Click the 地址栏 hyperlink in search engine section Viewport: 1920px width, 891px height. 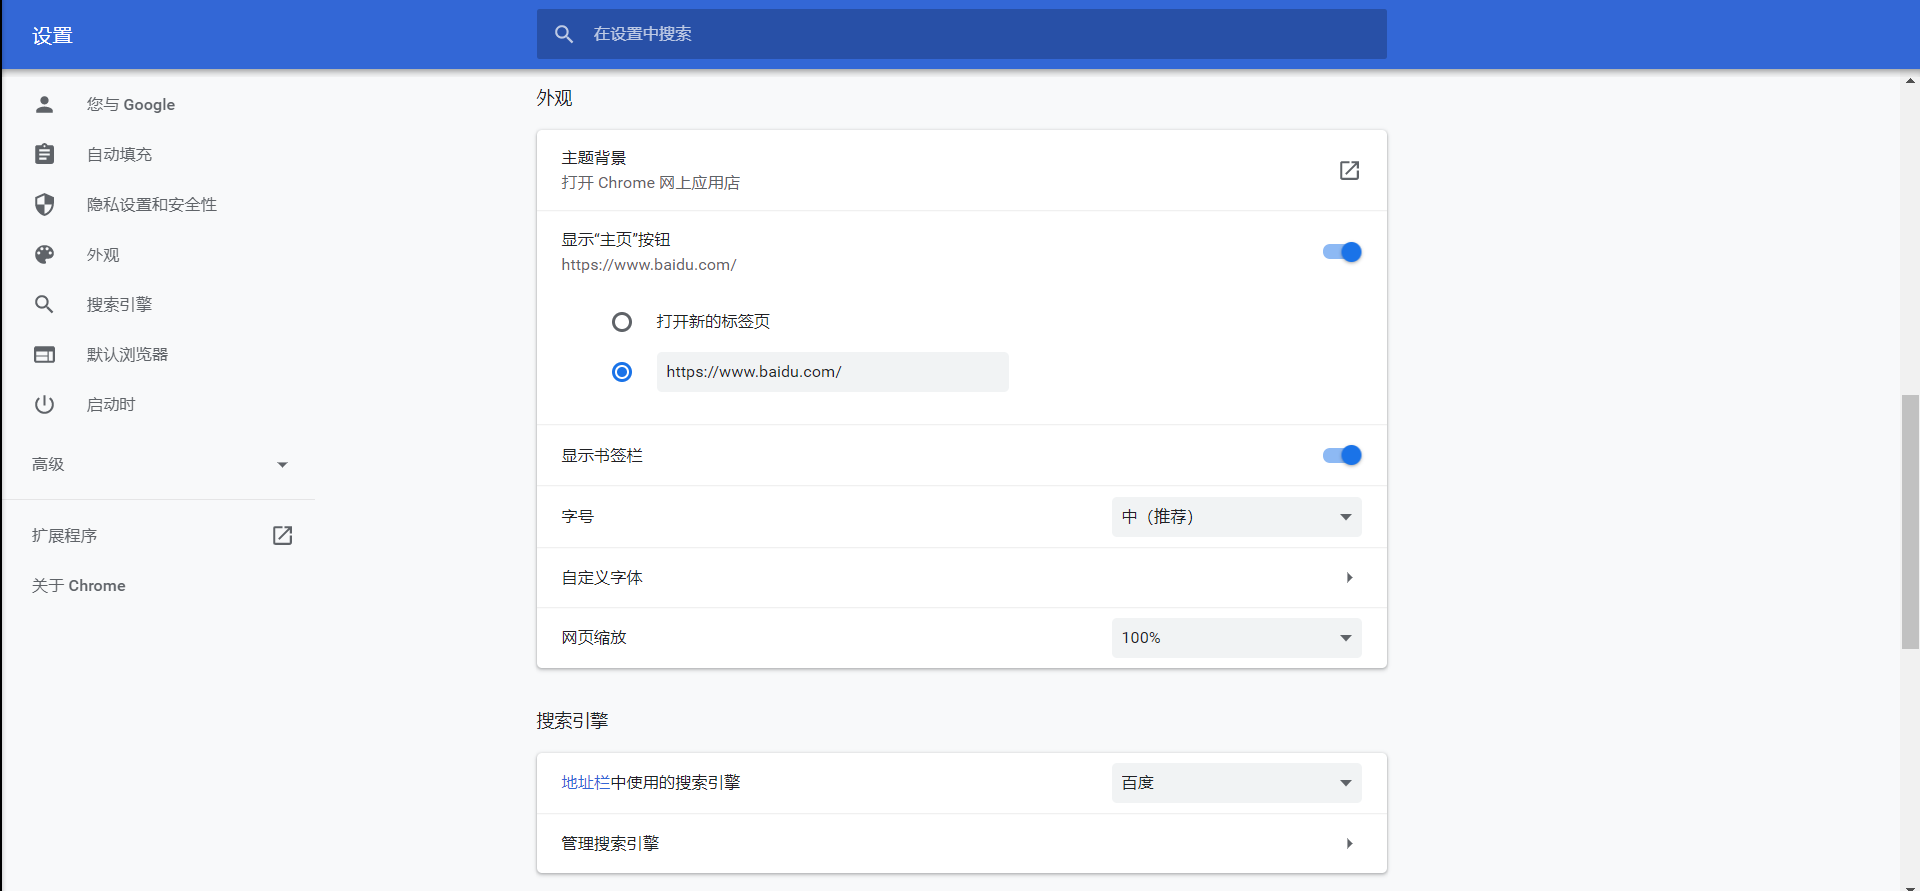click(x=585, y=783)
